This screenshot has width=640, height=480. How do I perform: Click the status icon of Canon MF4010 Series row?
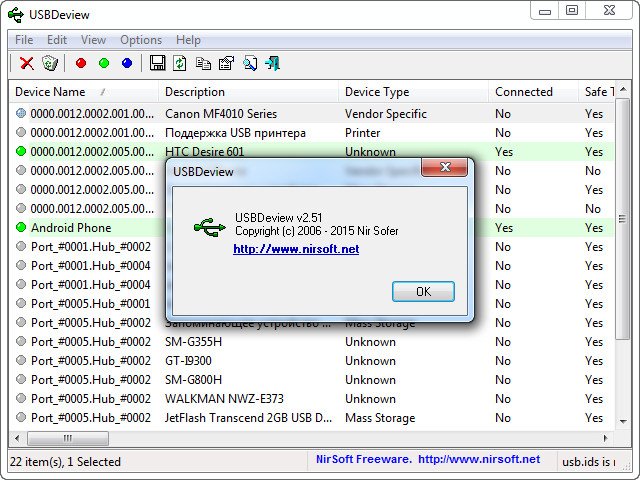pyautogui.click(x=21, y=113)
